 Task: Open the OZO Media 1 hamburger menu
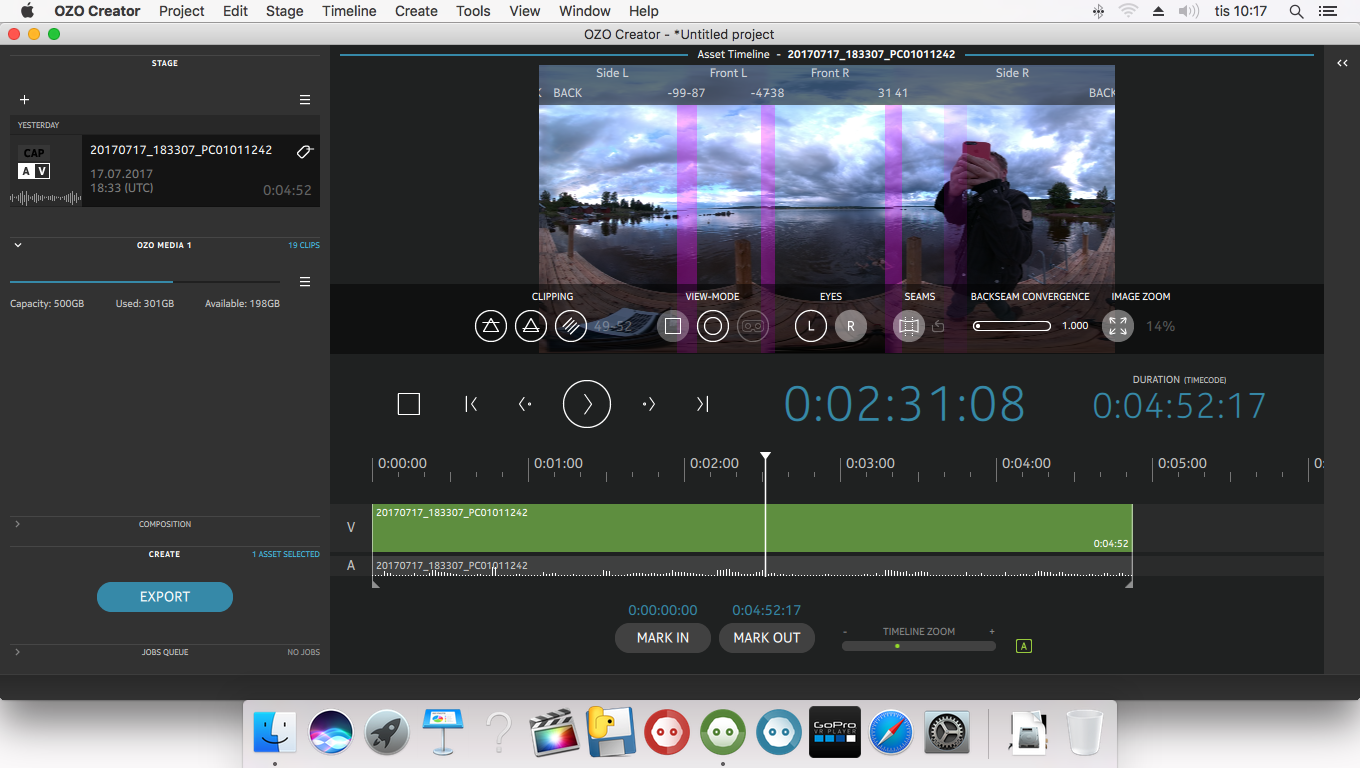[305, 282]
